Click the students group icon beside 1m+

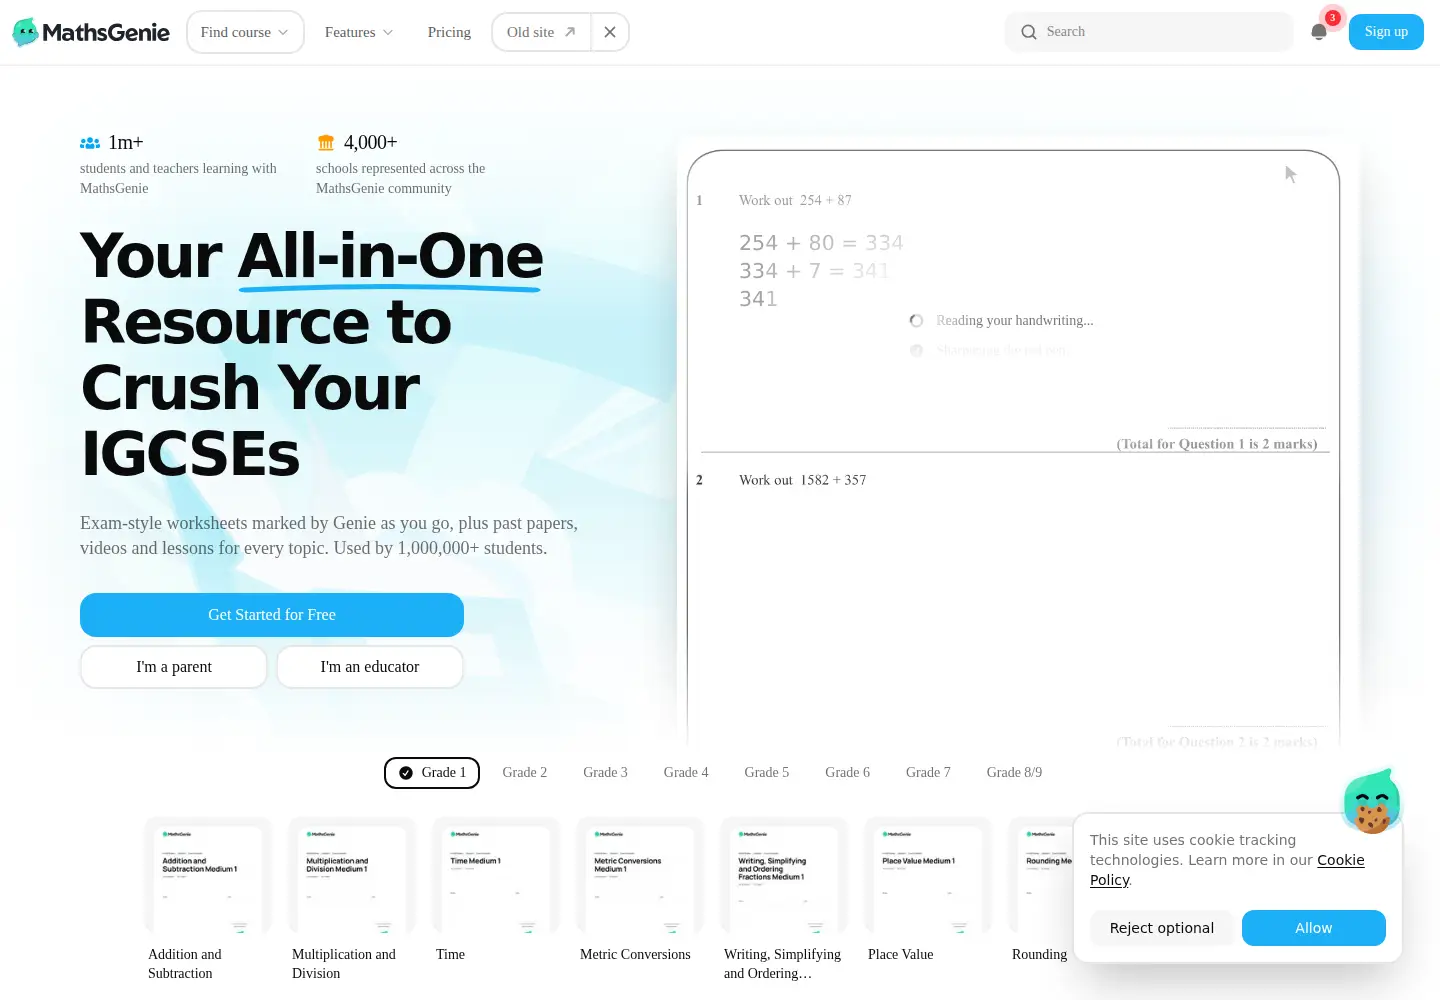90,143
